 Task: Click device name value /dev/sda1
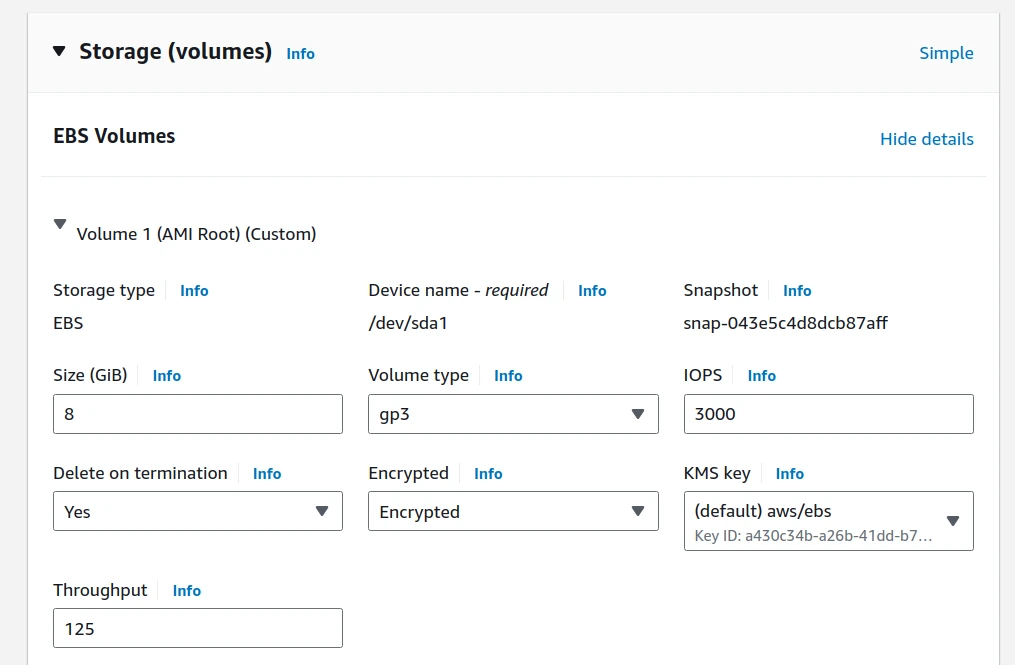click(x=408, y=323)
